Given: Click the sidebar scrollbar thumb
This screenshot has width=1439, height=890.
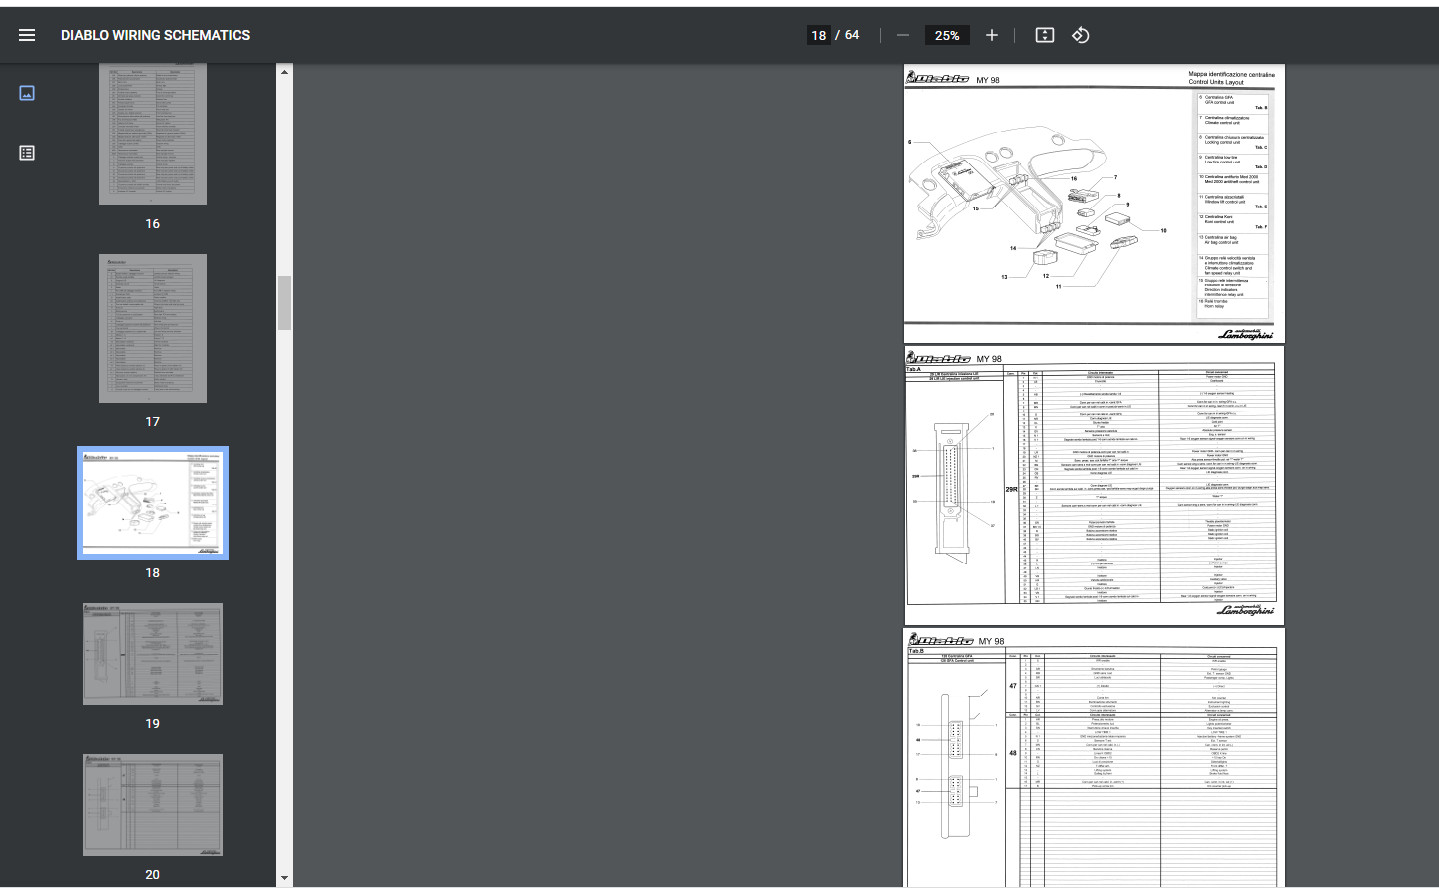Looking at the screenshot, I should point(284,303).
